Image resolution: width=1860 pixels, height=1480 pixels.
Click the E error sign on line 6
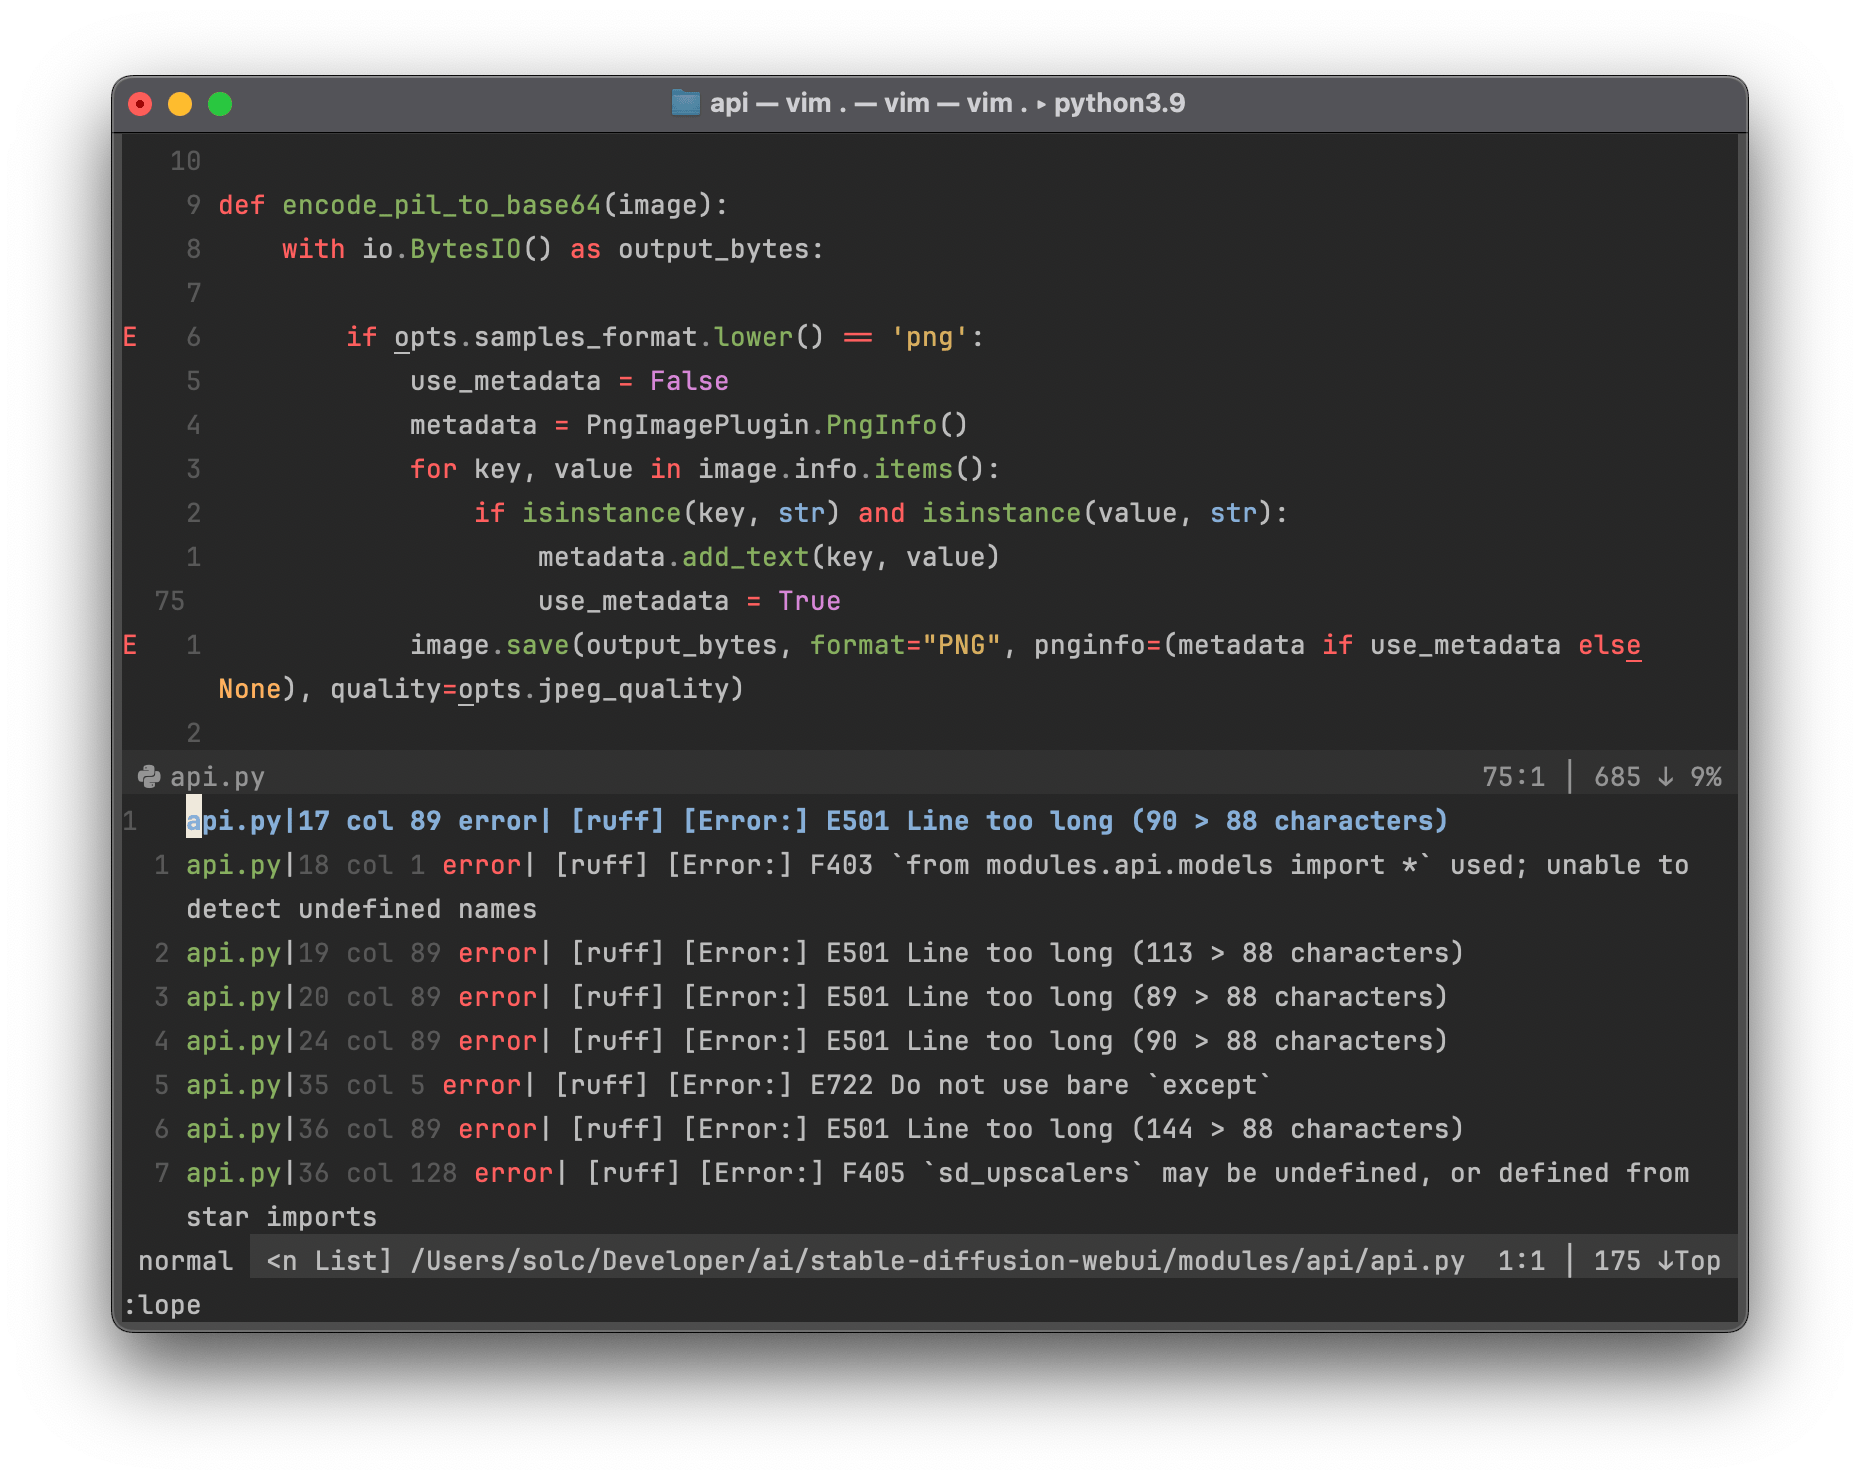(130, 337)
